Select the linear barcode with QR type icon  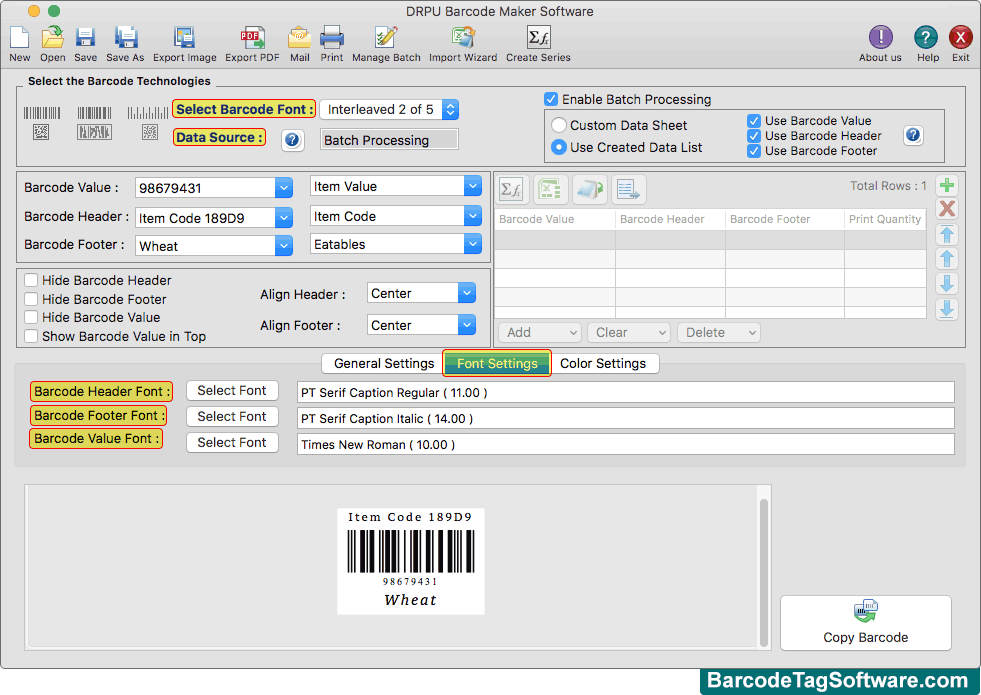tap(41, 123)
